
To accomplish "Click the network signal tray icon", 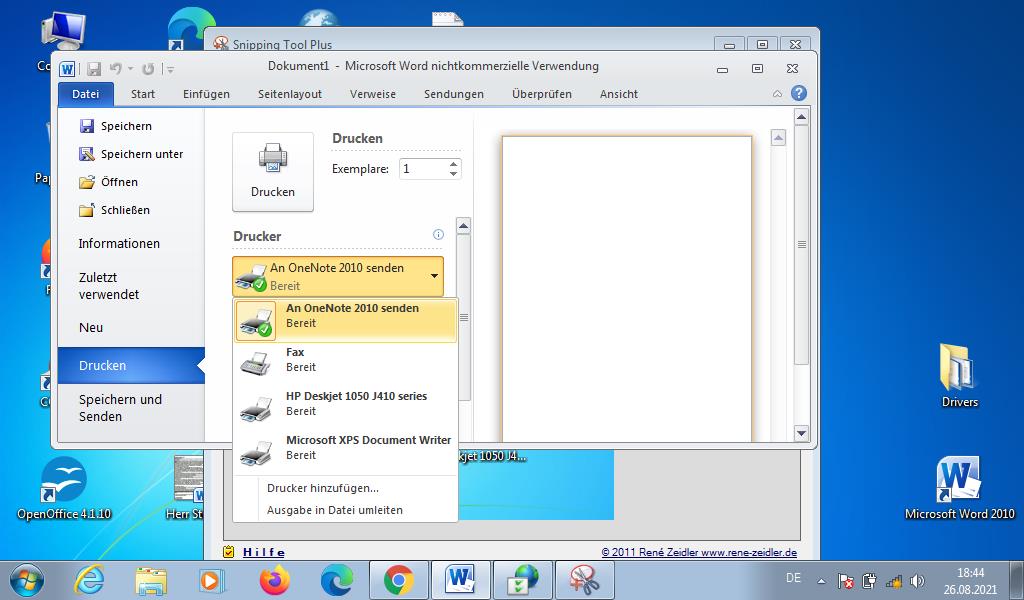I will point(893,580).
